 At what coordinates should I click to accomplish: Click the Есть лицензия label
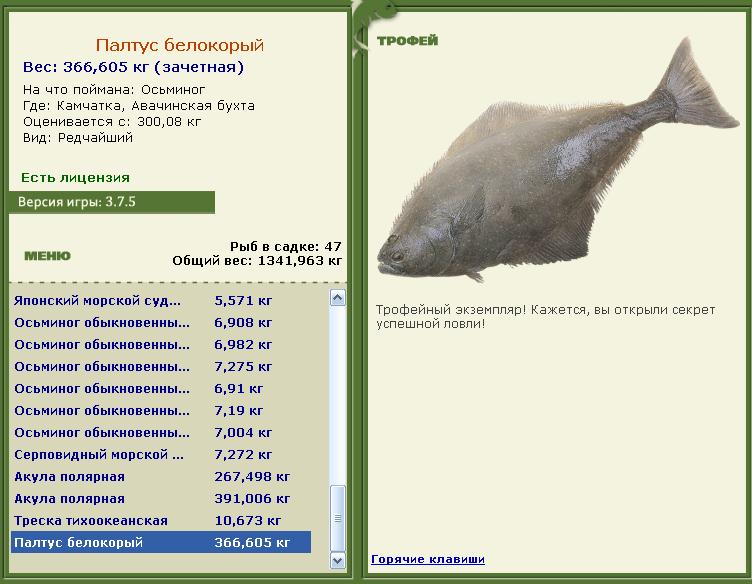(75, 178)
